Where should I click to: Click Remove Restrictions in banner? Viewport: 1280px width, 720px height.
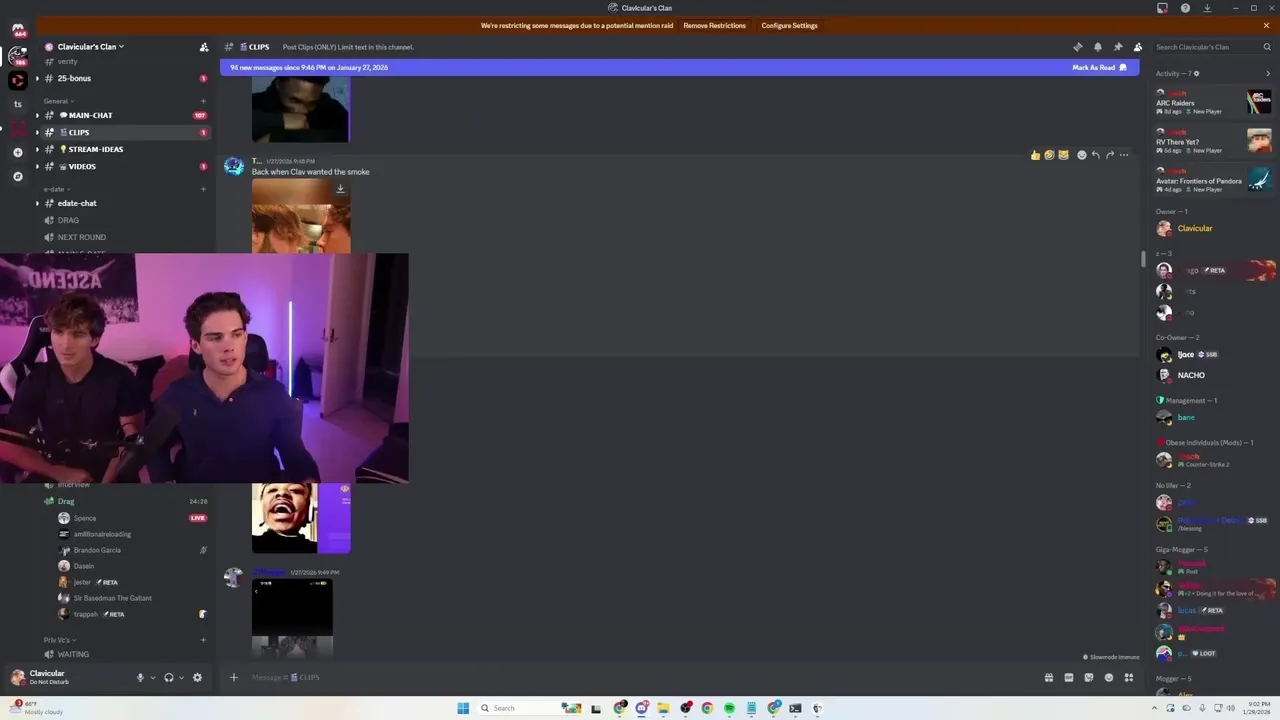tap(714, 25)
